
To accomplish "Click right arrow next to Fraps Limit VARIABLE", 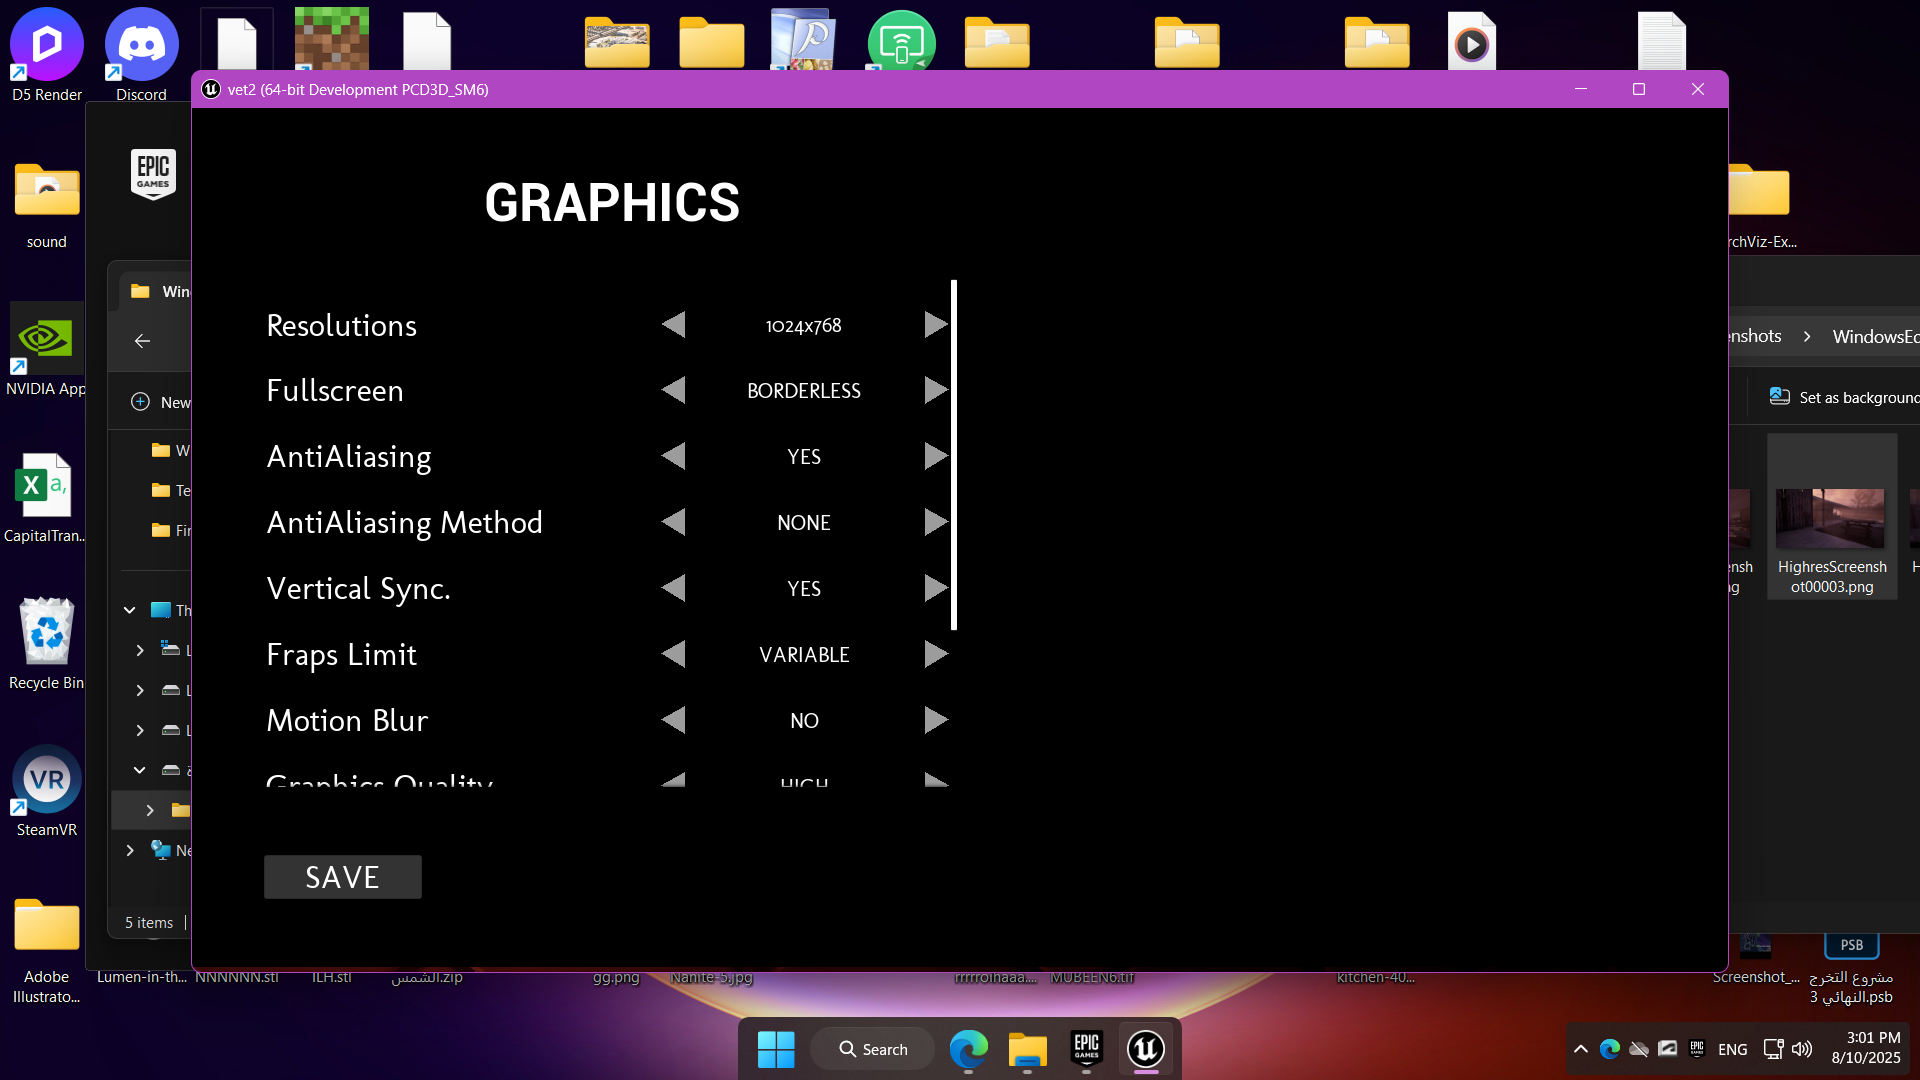I will (x=935, y=655).
